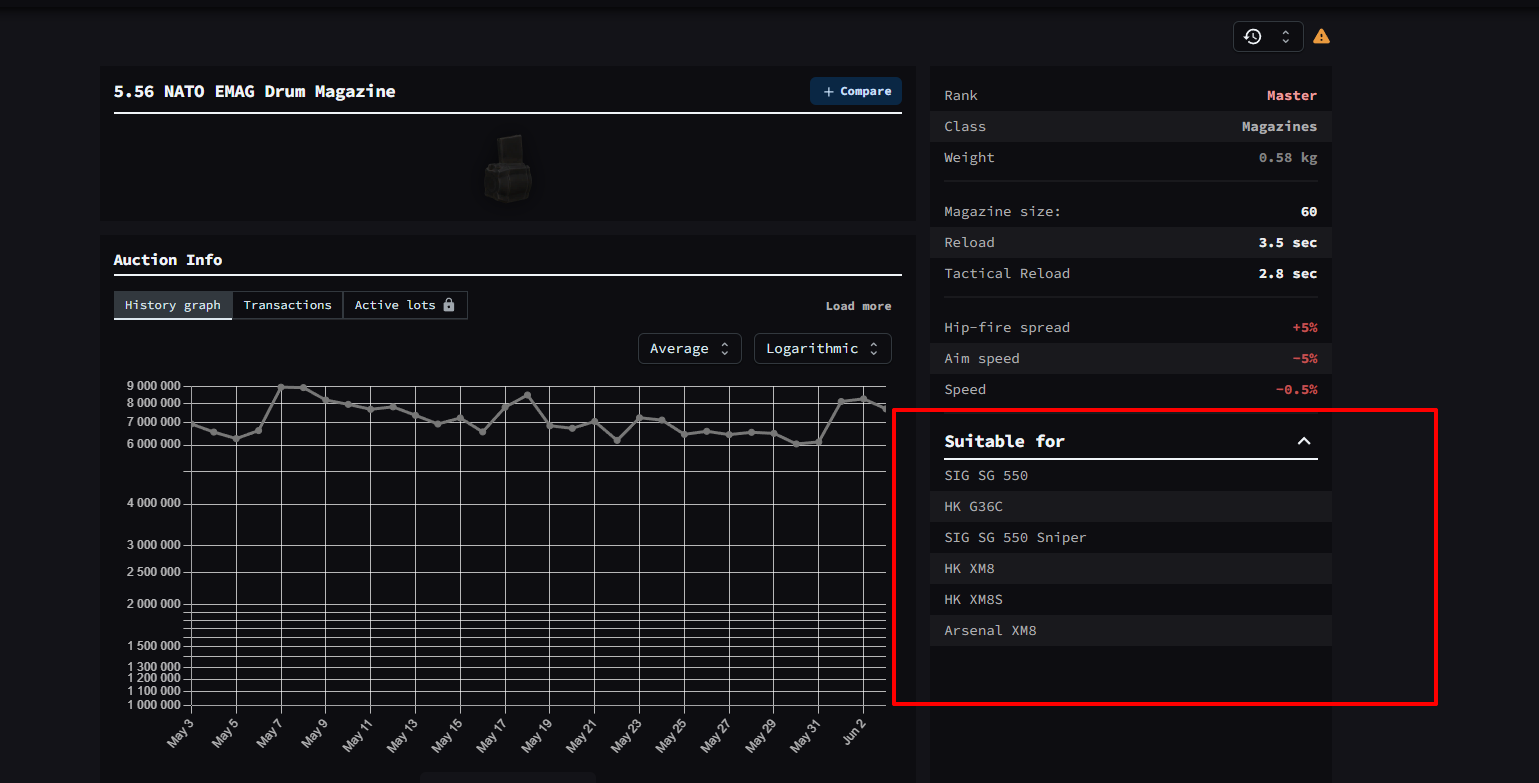Open the Logarithmic scale dropdown
Viewport: 1539px width, 783px height.
[823, 348]
